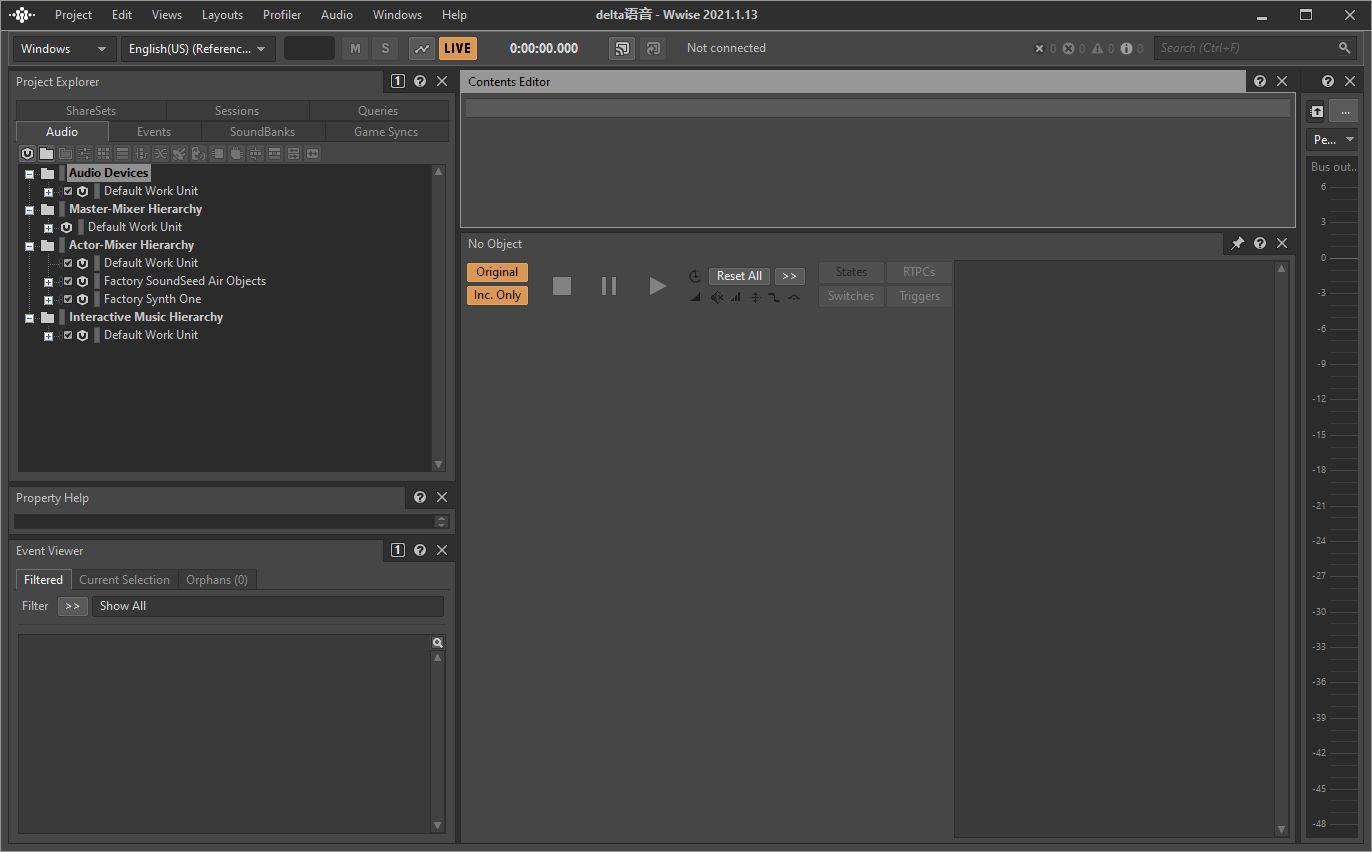Click the Start Capture profiler icon
The image size is (1372, 852).
click(x=422, y=48)
